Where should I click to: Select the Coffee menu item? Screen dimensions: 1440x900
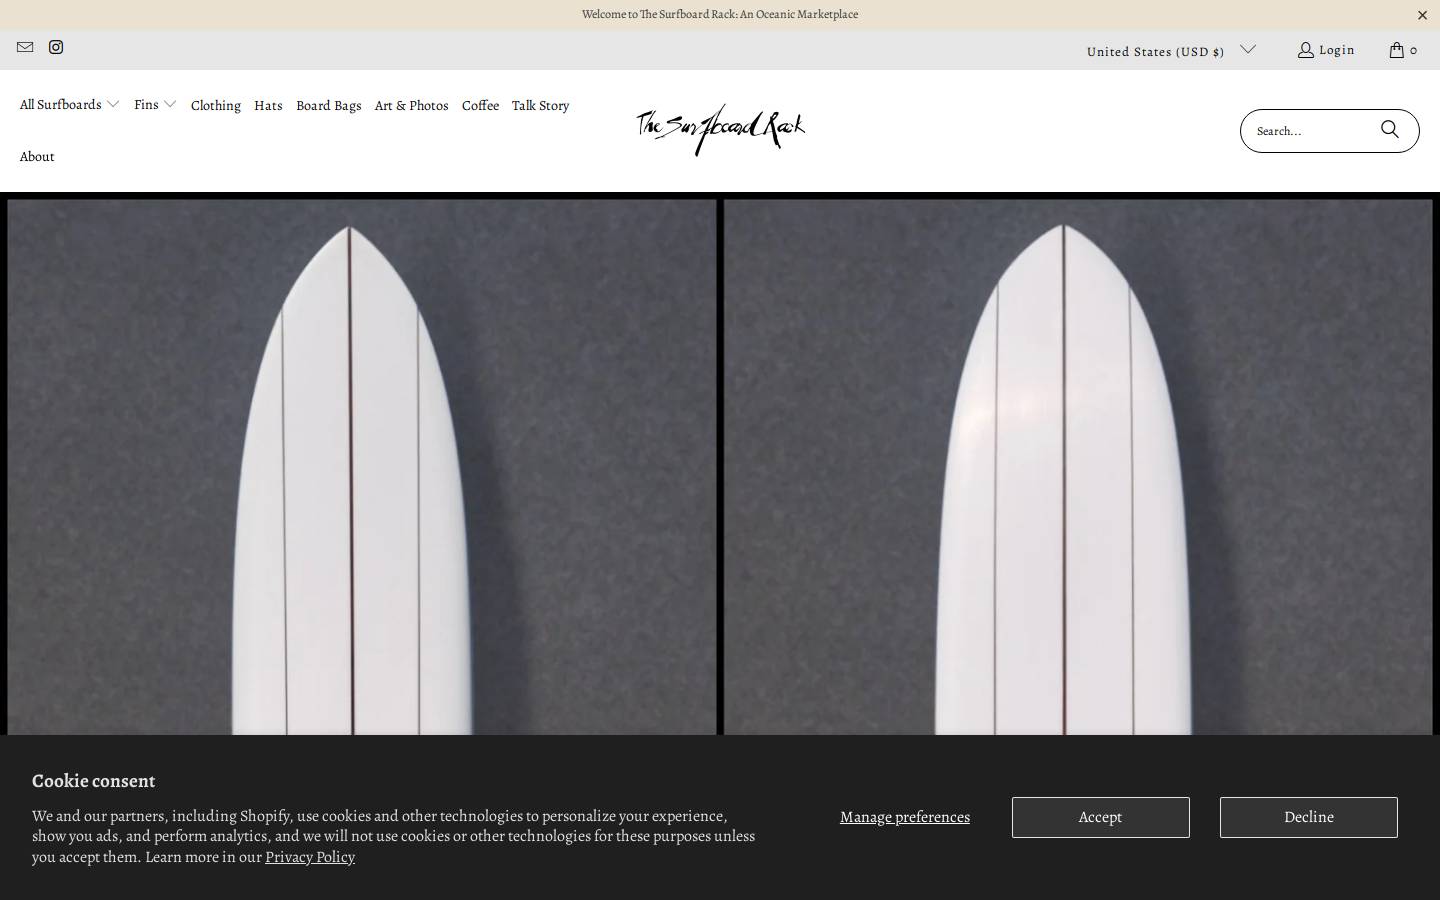pos(480,106)
